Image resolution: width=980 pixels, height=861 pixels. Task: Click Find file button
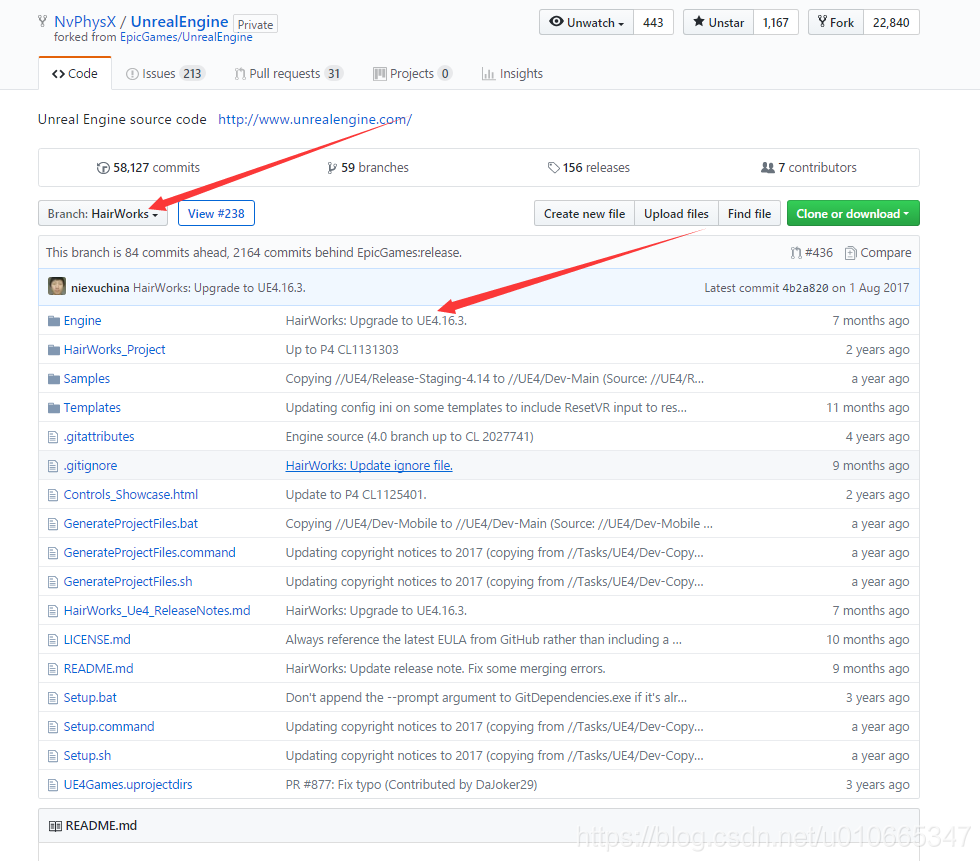[749, 214]
